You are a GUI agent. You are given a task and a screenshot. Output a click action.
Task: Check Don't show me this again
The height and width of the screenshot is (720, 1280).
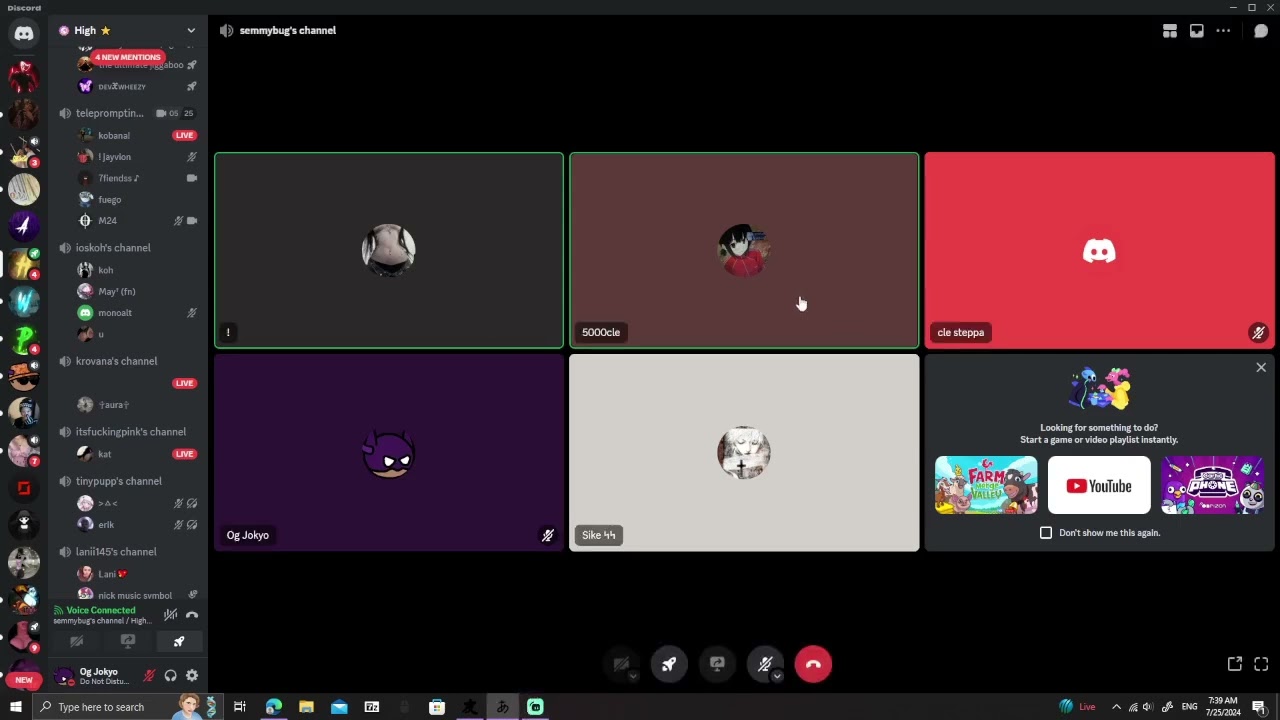[1046, 533]
